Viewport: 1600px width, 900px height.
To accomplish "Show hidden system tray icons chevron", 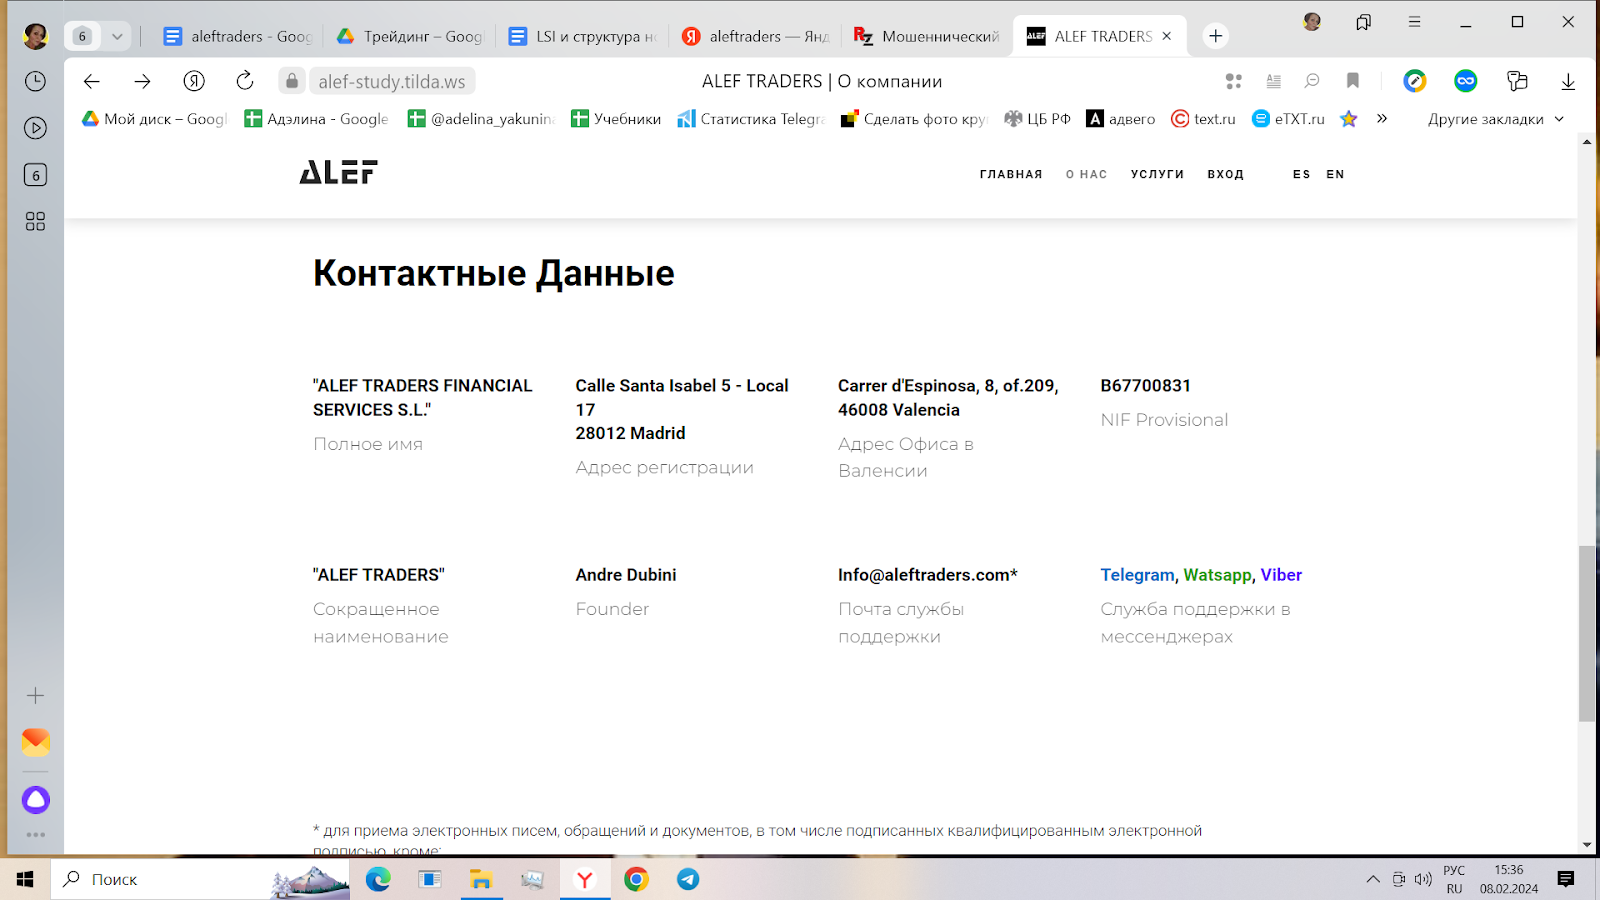I will point(1373,880).
